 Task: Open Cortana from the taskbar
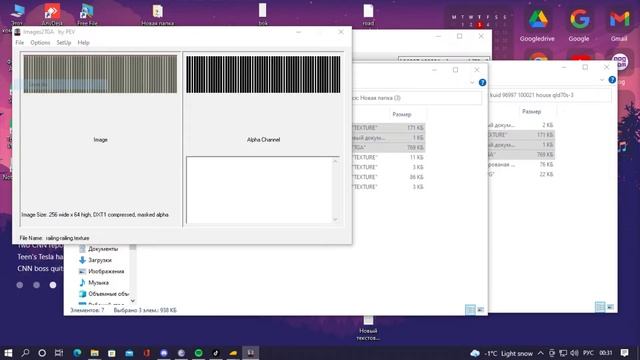click(x=42, y=353)
